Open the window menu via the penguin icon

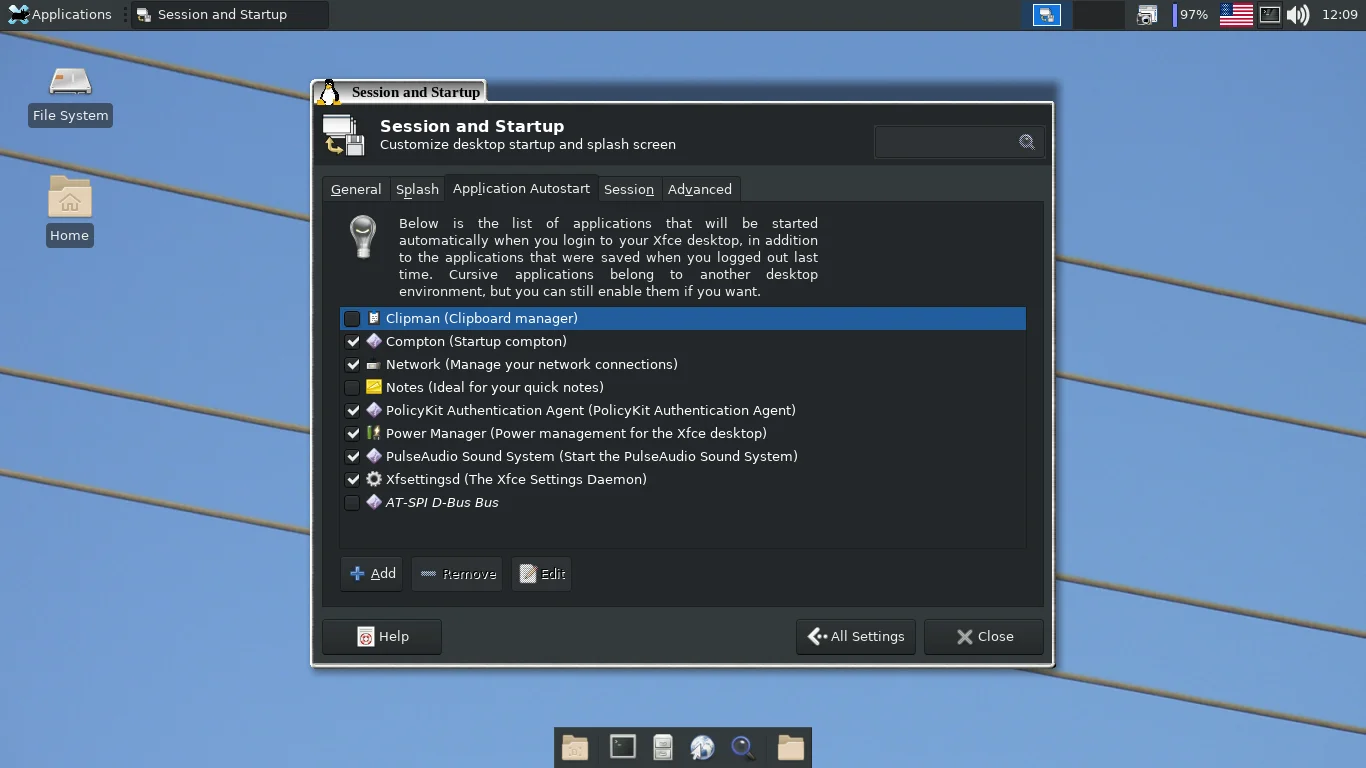(x=328, y=92)
